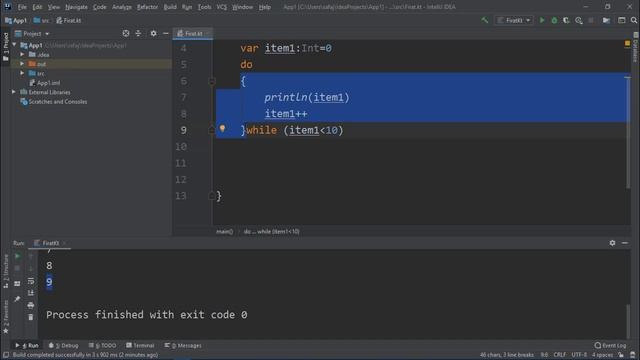Collapse all nodes in the Project panel
640x360 pixels.
[138, 33]
